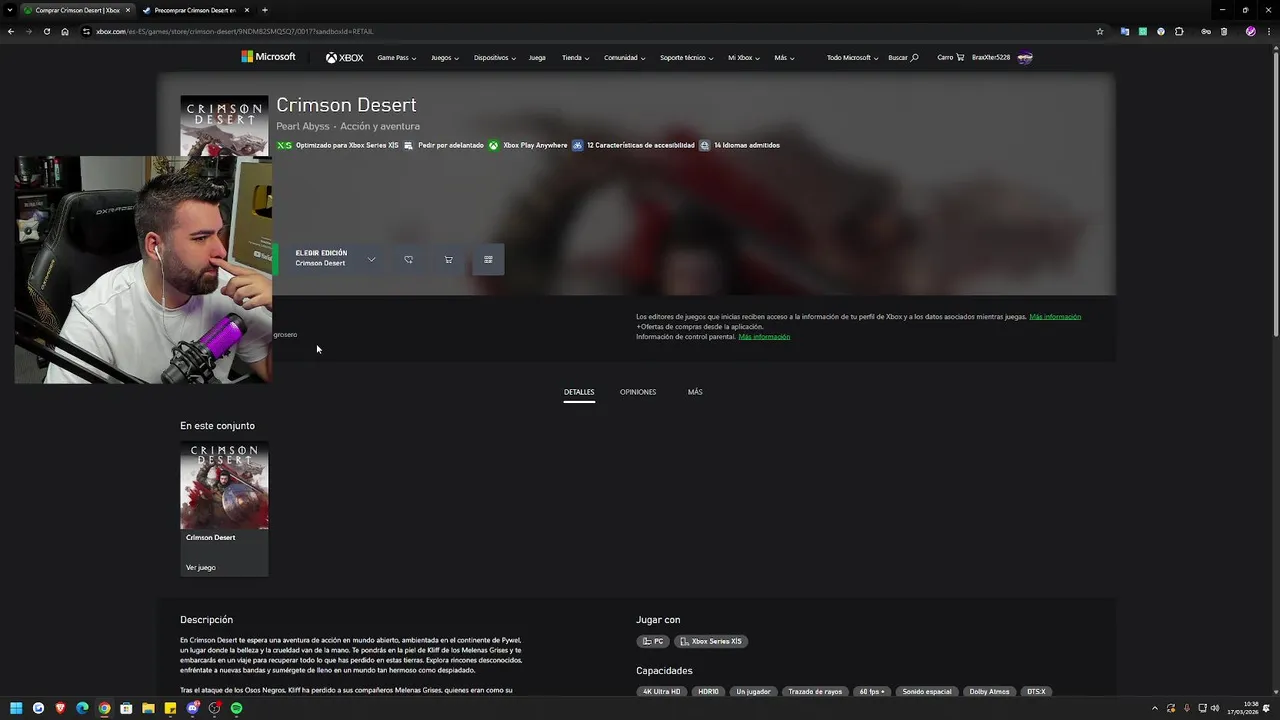Click the purple browser profile avatar
Viewport: 1280px width, 720px height.
click(x=1250, y=31)
